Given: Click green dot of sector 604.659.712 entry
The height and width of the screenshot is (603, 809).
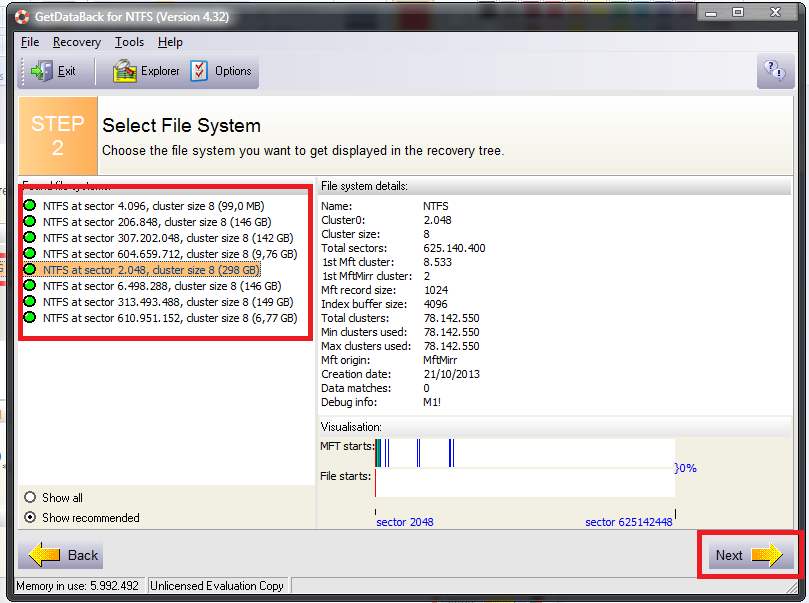Looking at the screenshot, I should 30,253.
